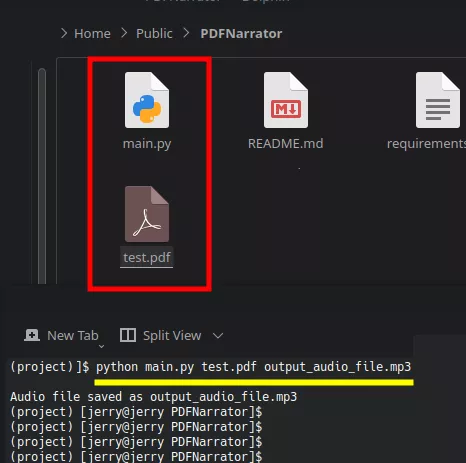The height and width of the screenshot is (463, 466).
Task: Click the main.py file name label
Action: tap(147, 144)
